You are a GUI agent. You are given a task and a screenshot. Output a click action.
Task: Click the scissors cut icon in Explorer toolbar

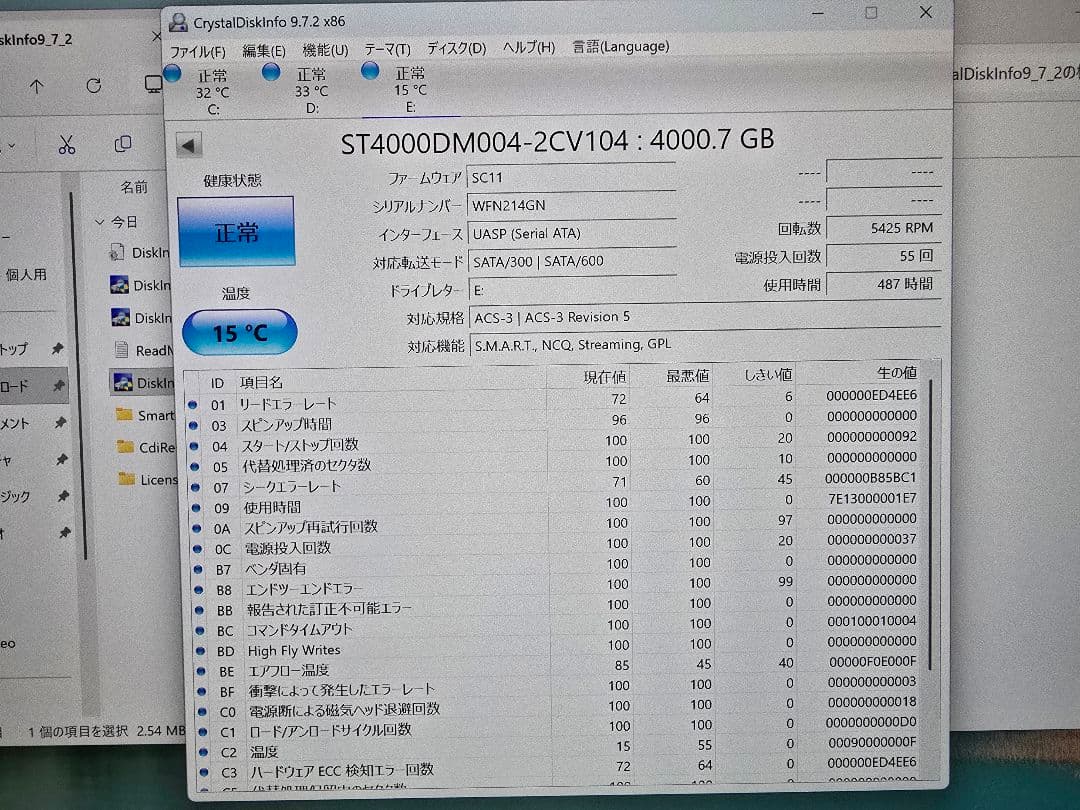[66, 144]
